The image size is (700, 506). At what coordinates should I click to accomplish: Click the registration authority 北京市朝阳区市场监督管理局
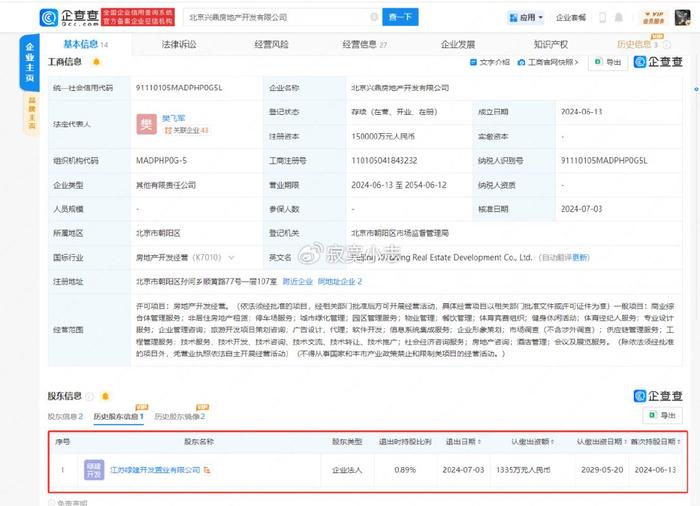400,233
